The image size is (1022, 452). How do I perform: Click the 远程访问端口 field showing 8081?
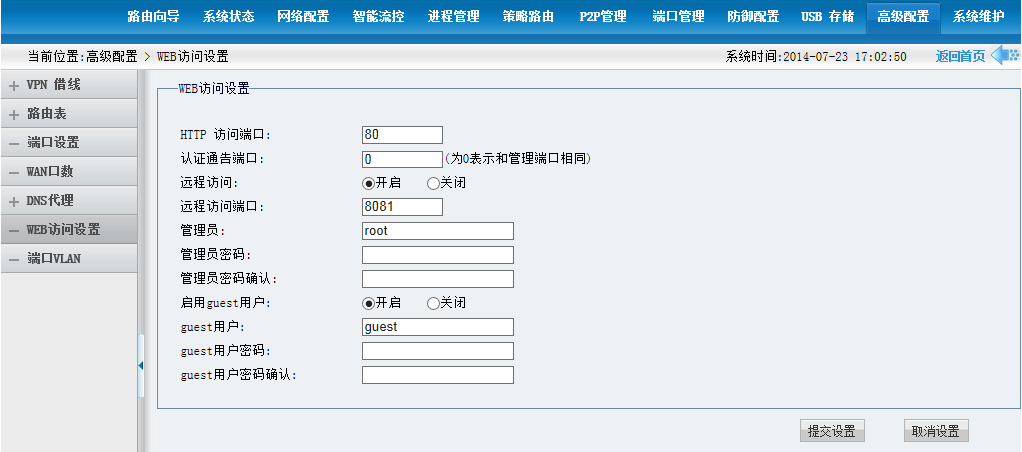[x=402, y=207]
